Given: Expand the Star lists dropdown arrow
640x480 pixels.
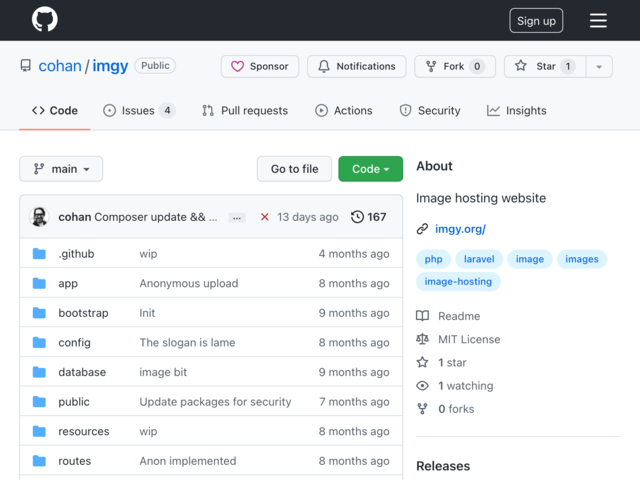Looking at the screenshot, I should [x=599, y=66].
